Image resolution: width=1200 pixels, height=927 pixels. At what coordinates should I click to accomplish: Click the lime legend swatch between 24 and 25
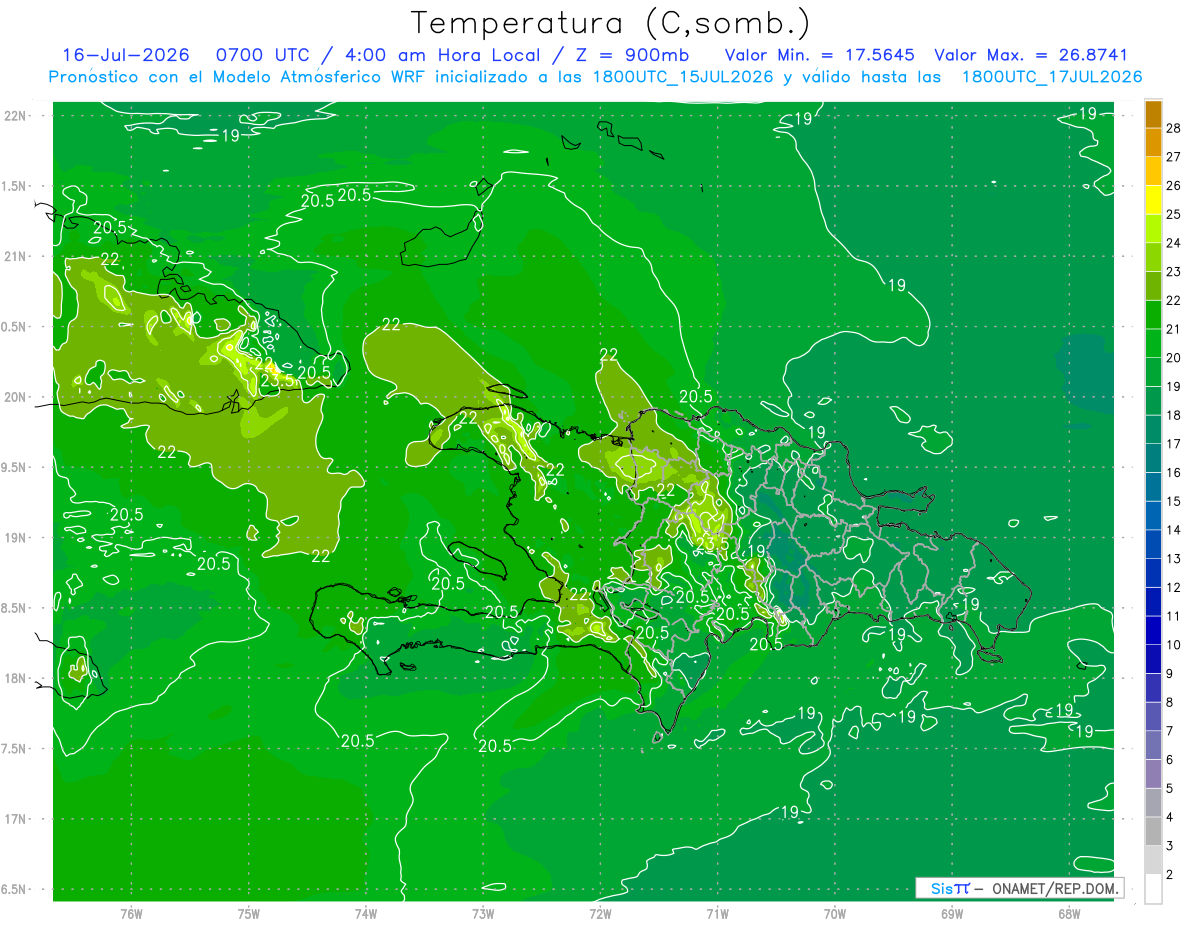[1153, 228]
